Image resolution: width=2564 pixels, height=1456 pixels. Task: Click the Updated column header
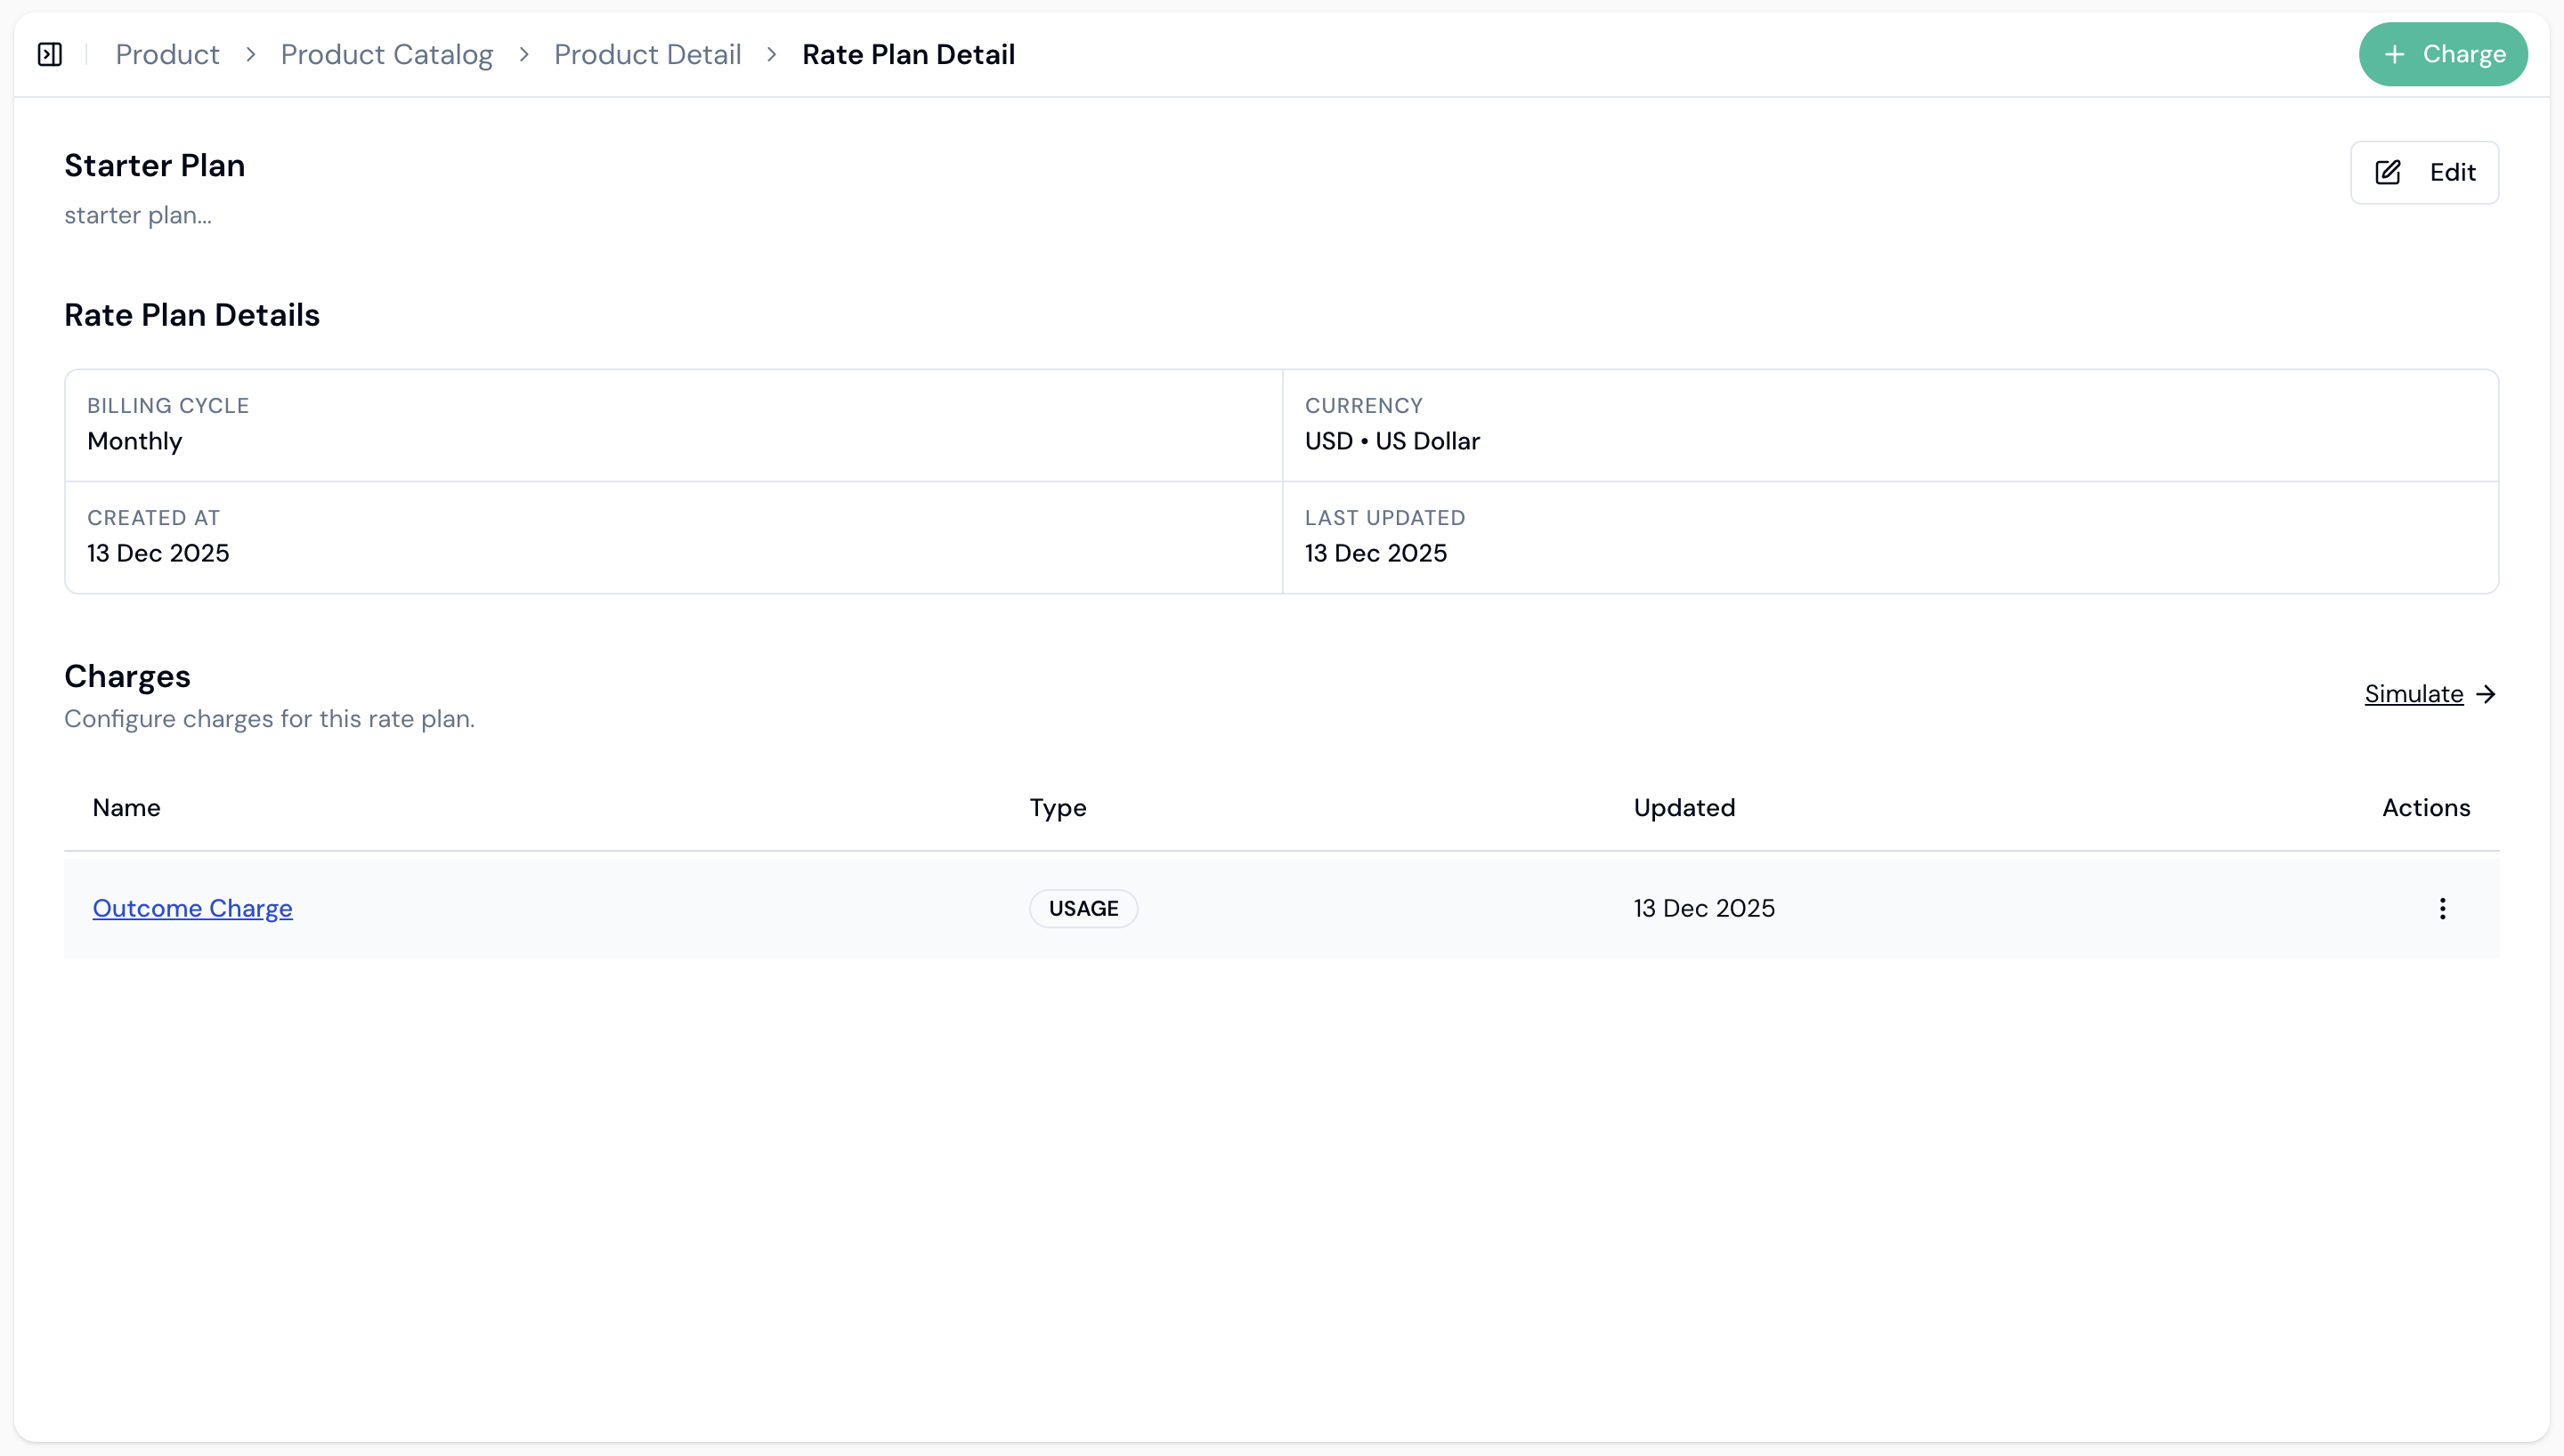(x=1684, y=807)
